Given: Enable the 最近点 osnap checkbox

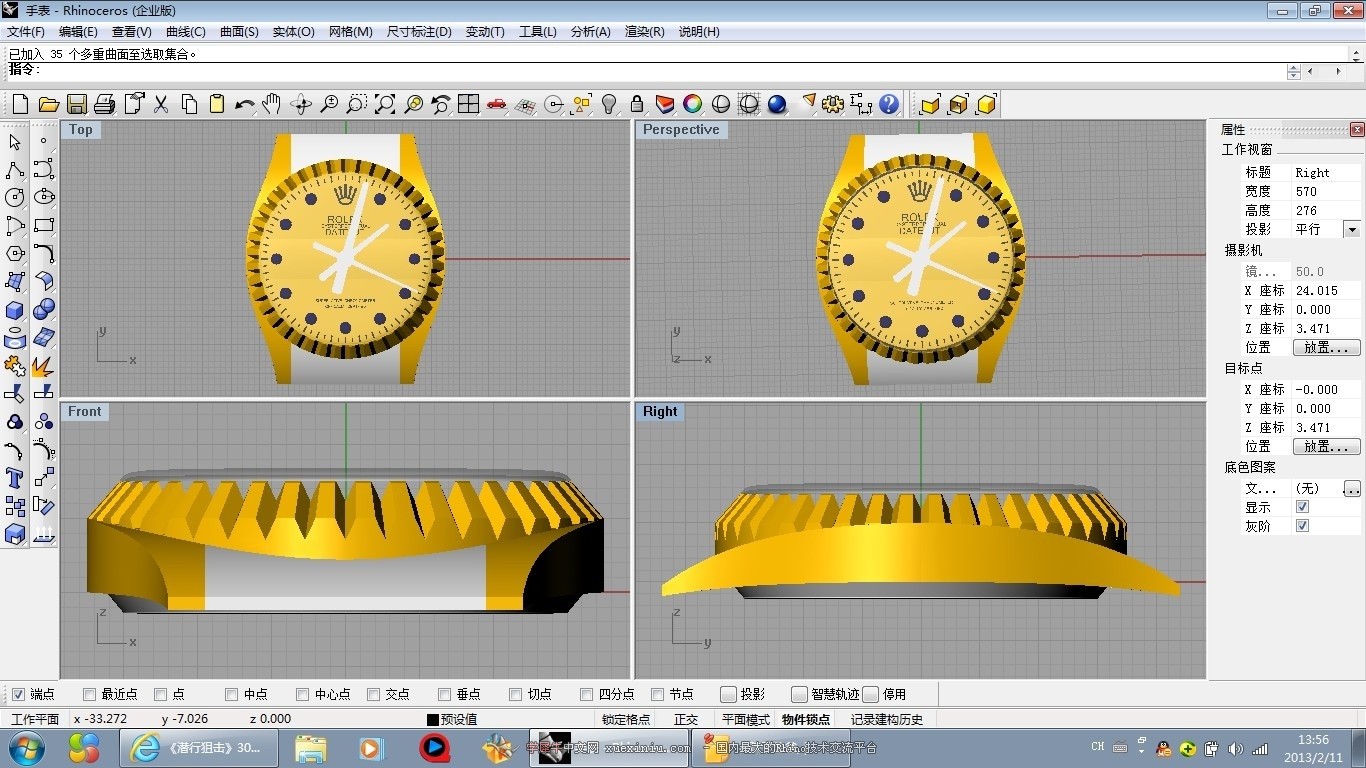Looking at the screenshot, I should point(90,694).
